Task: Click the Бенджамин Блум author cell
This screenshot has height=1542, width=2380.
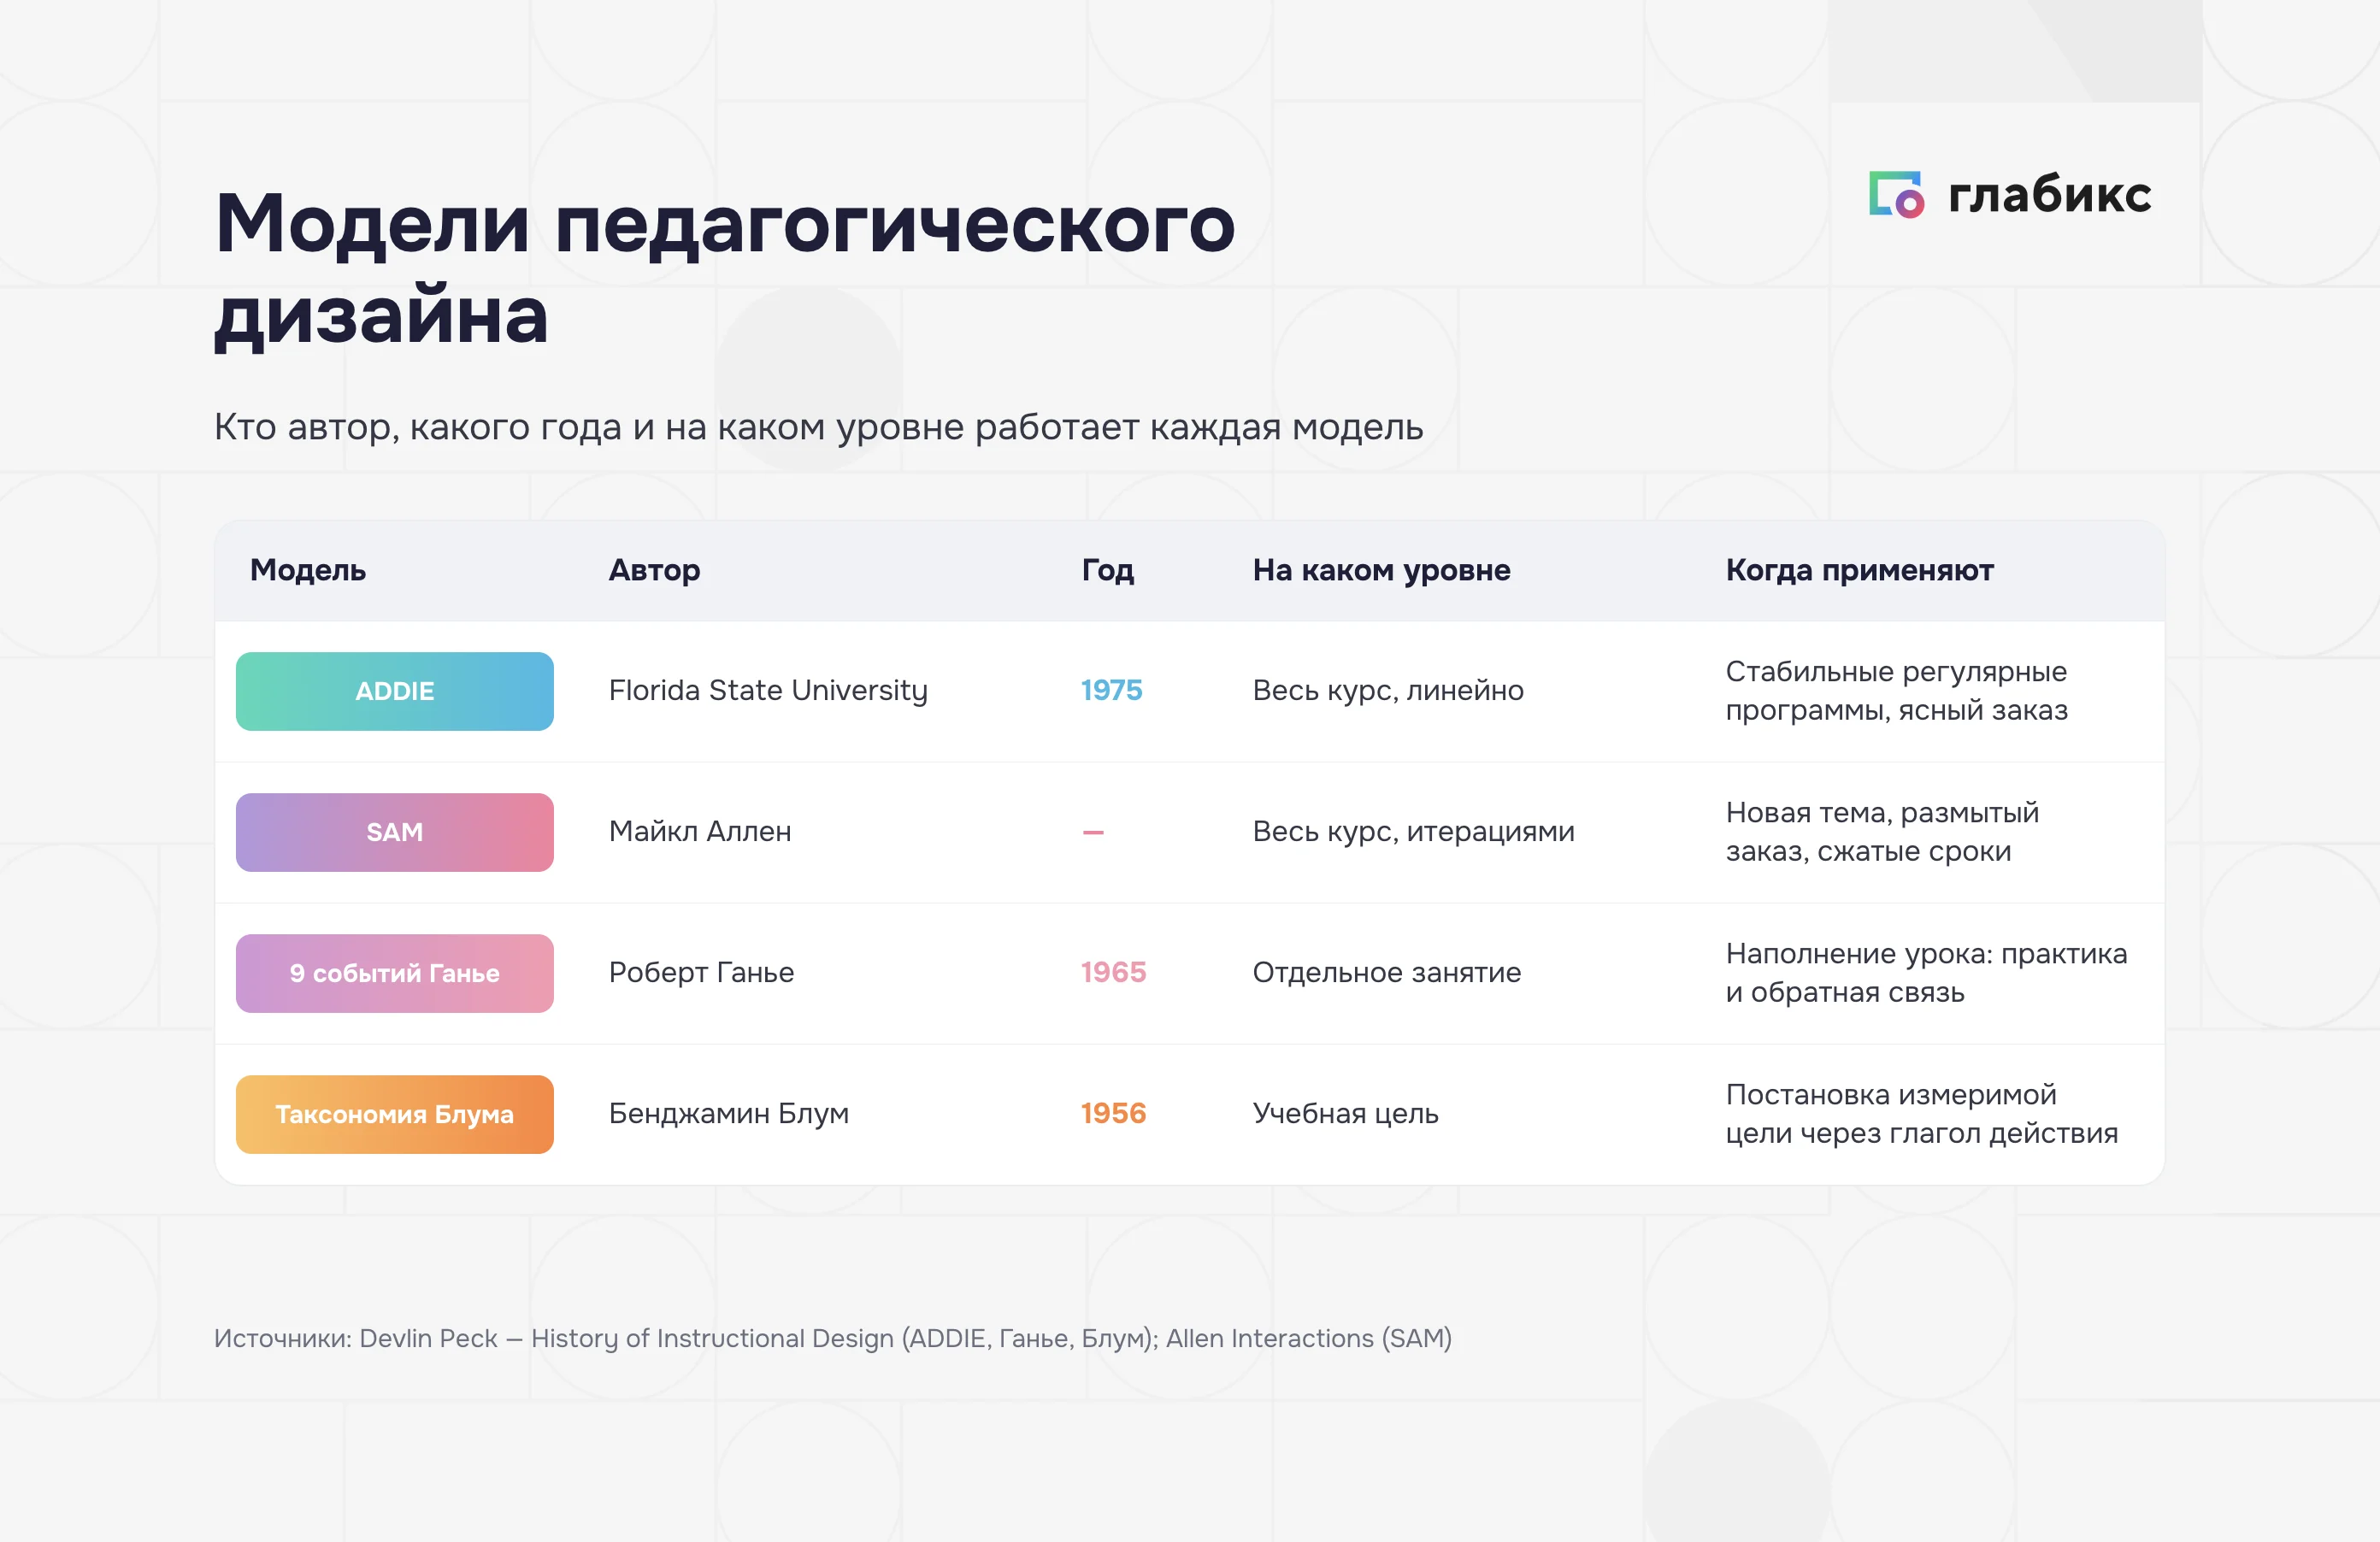Action: [729, 1113]
